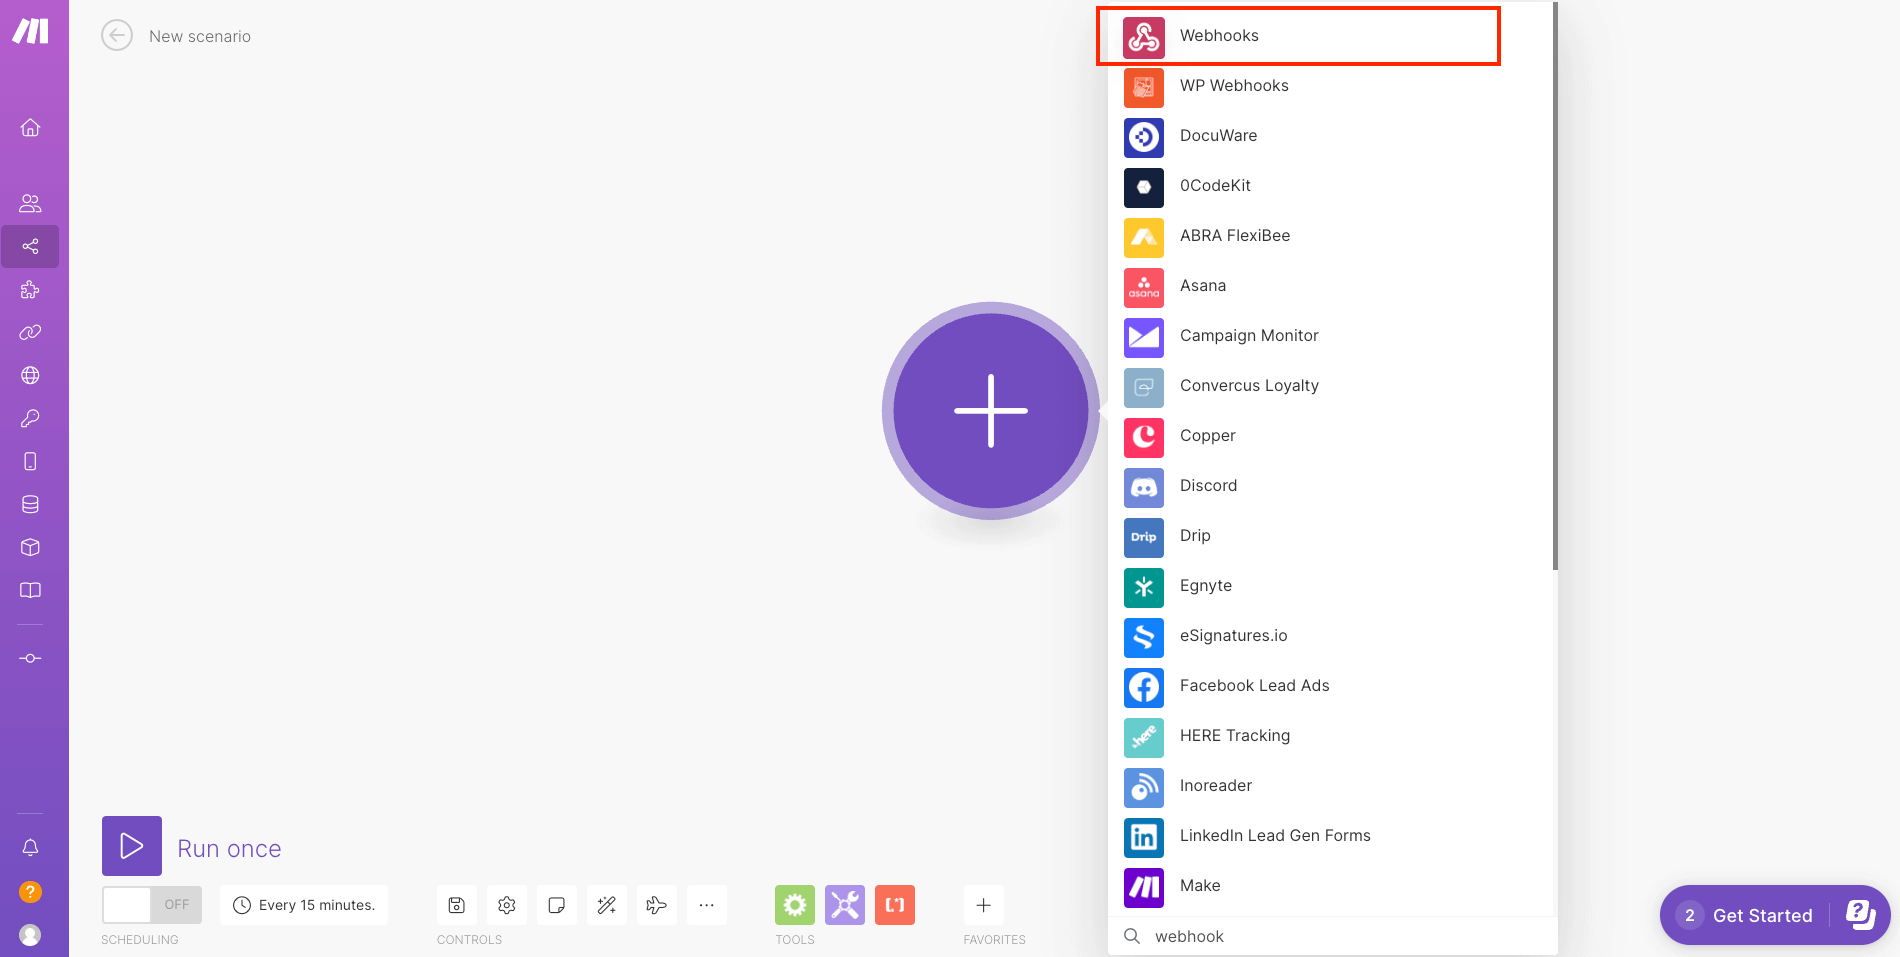Open the Home page from sidebar

pos(30,128)
